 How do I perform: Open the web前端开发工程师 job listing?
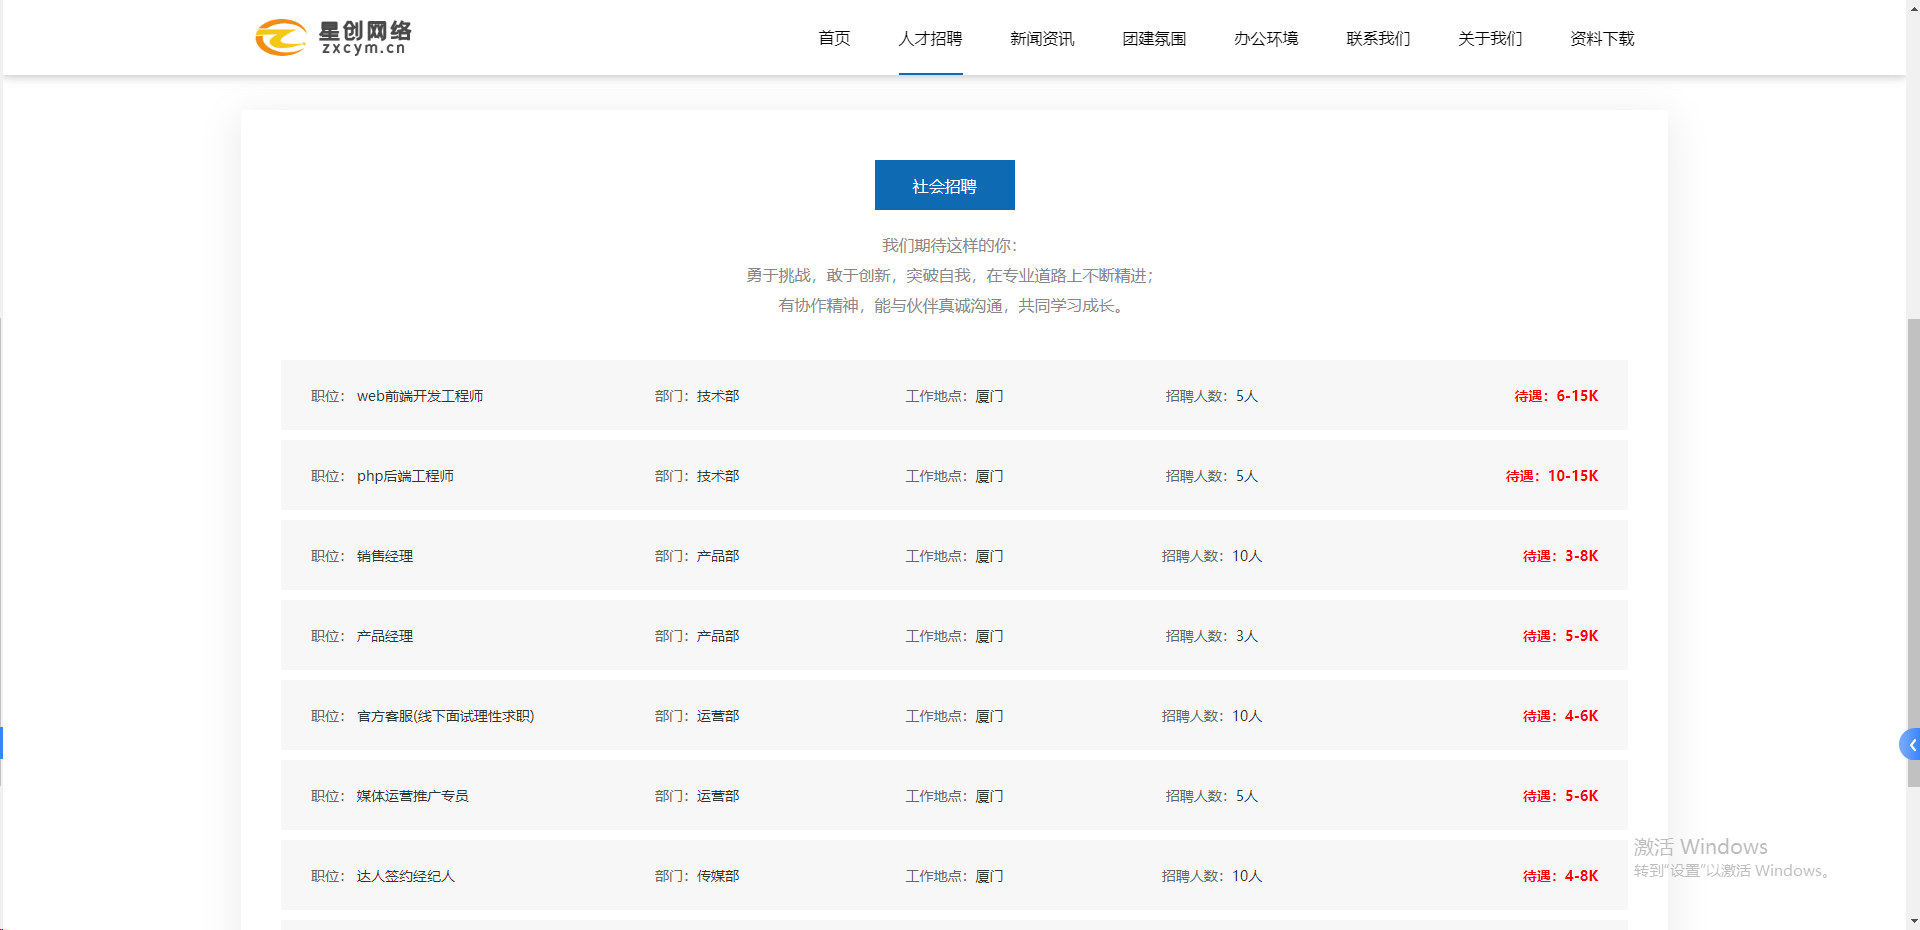[x=420, y=396]
